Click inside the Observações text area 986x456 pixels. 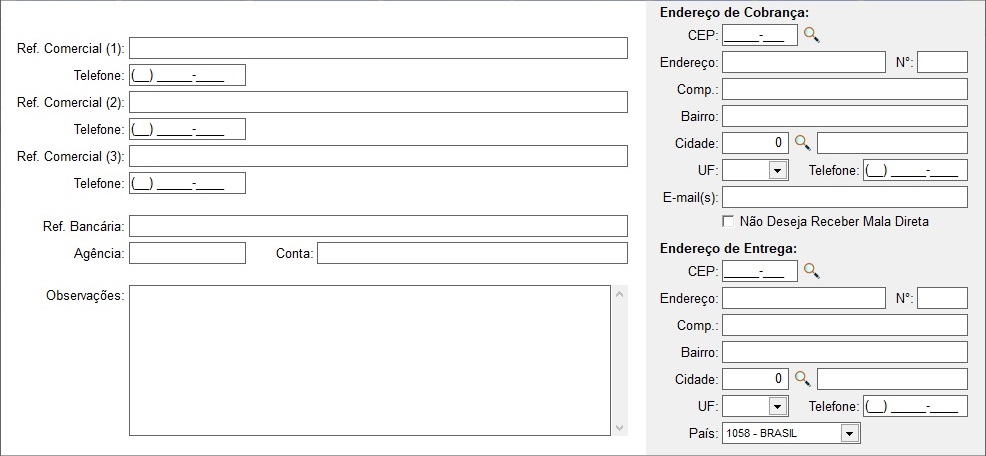pyautogui.click(x=370, y=360)
